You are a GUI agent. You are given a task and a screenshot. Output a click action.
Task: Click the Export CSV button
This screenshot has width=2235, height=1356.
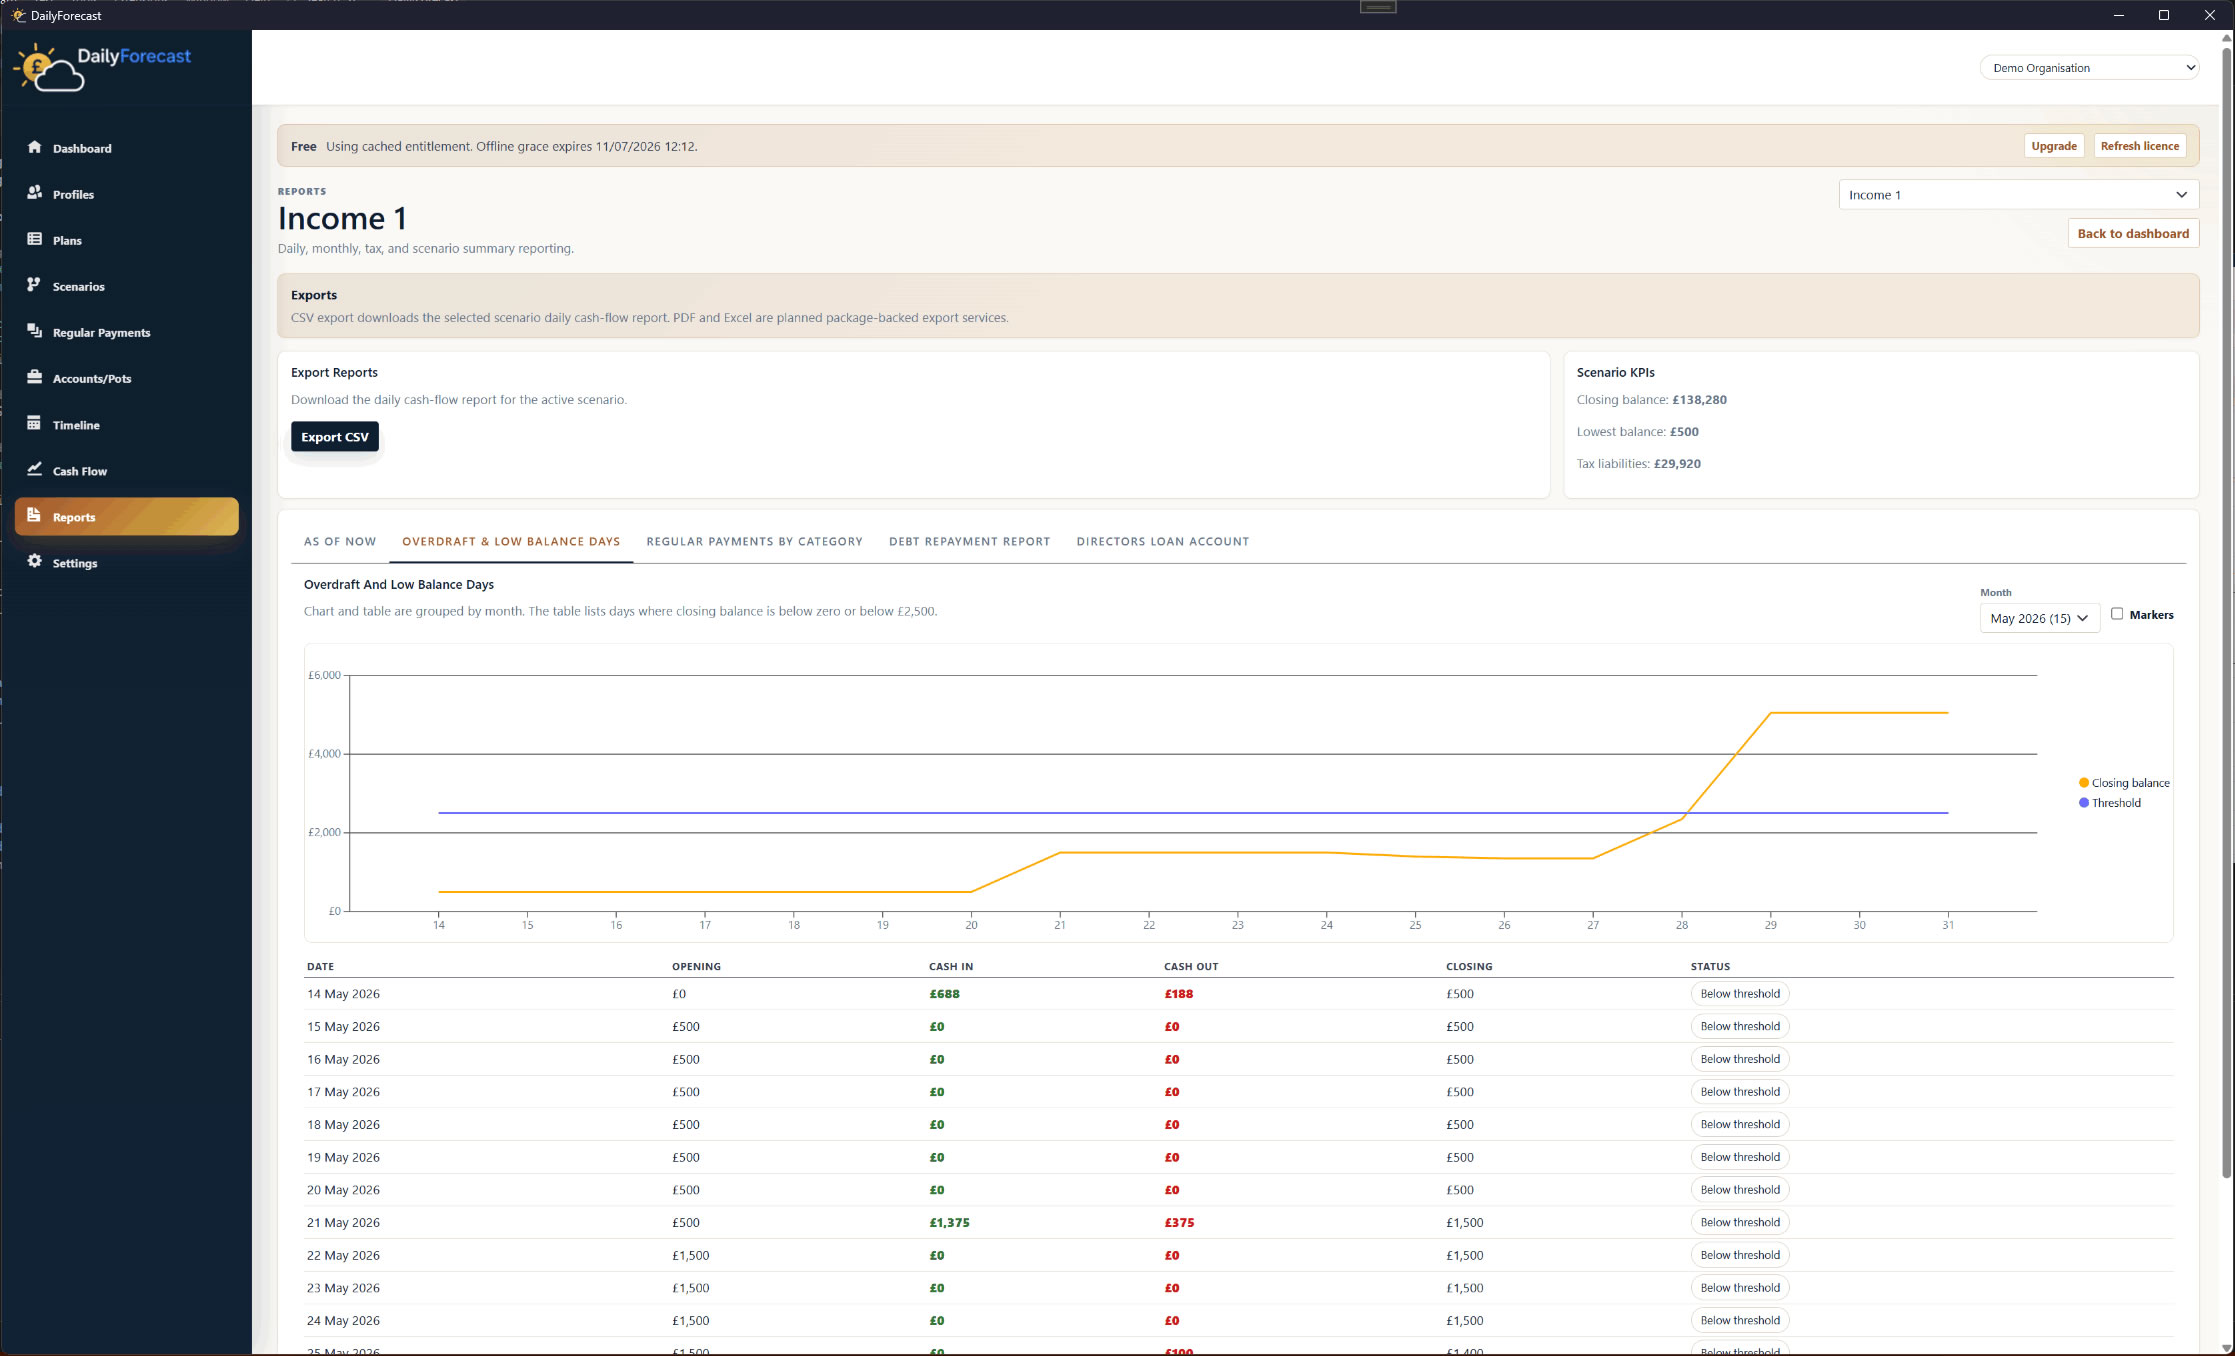pyautogui.click(x=335, y=437)
